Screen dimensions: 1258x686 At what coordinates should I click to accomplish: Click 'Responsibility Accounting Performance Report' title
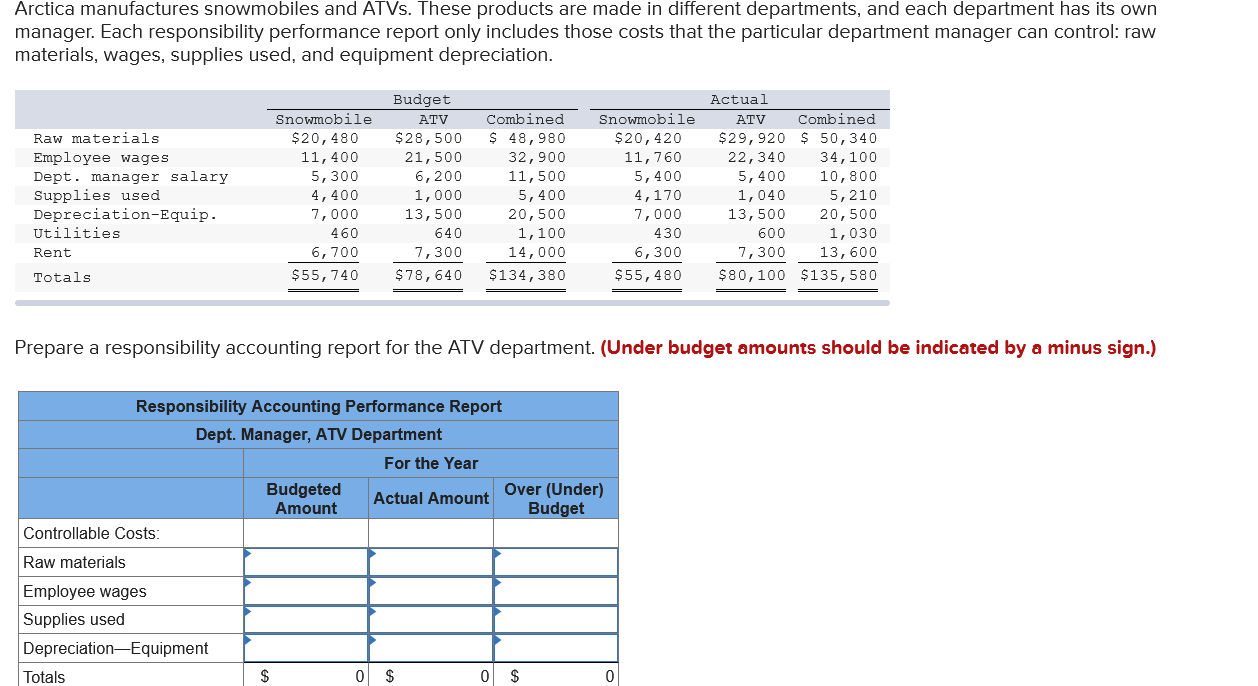coord(319,406)
